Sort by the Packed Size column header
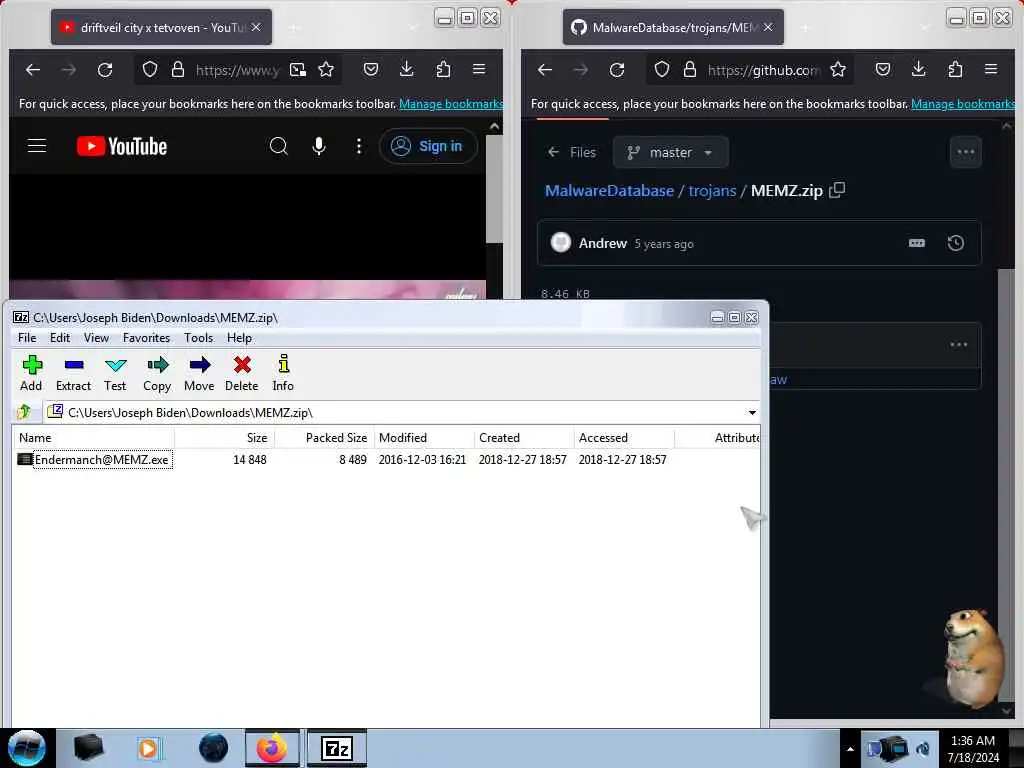The image size is (1024, 768). tap(325, 438)
